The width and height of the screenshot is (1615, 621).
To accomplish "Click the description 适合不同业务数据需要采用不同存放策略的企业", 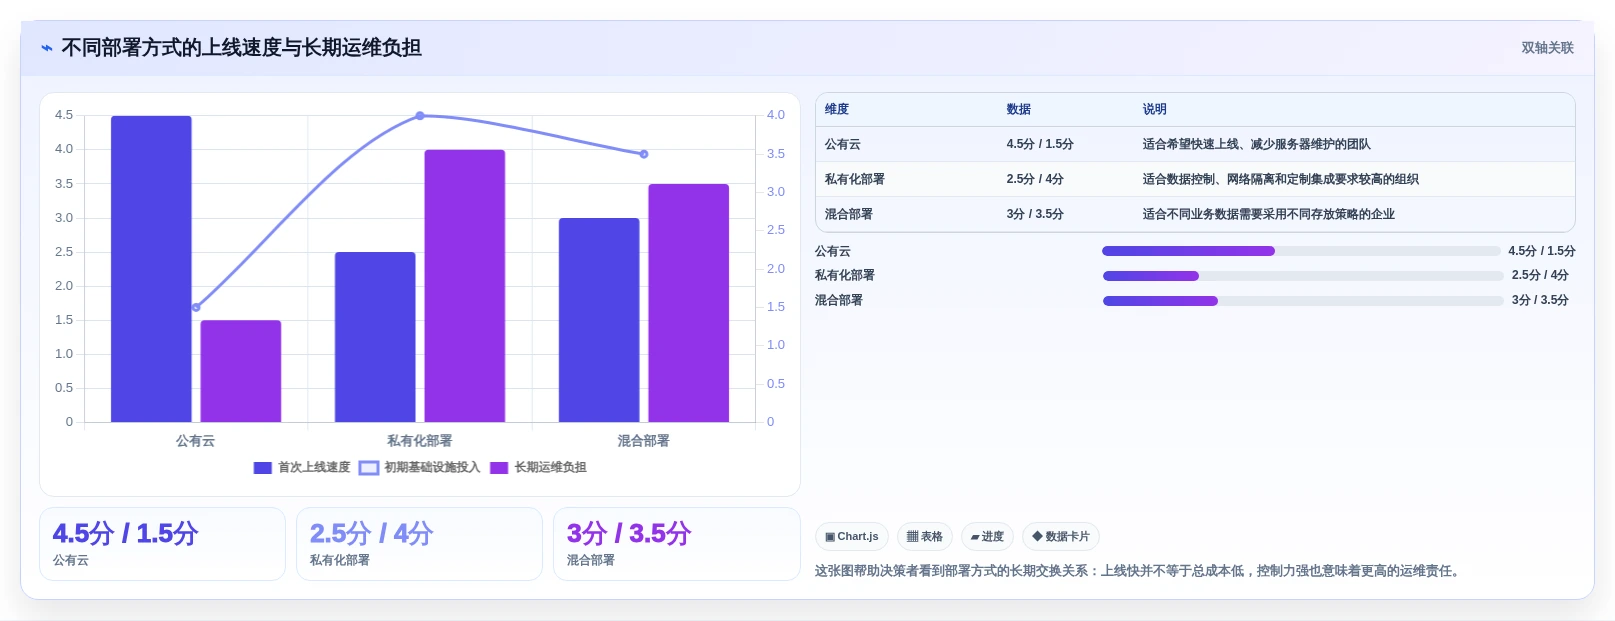I will [x=1269, y=214].
